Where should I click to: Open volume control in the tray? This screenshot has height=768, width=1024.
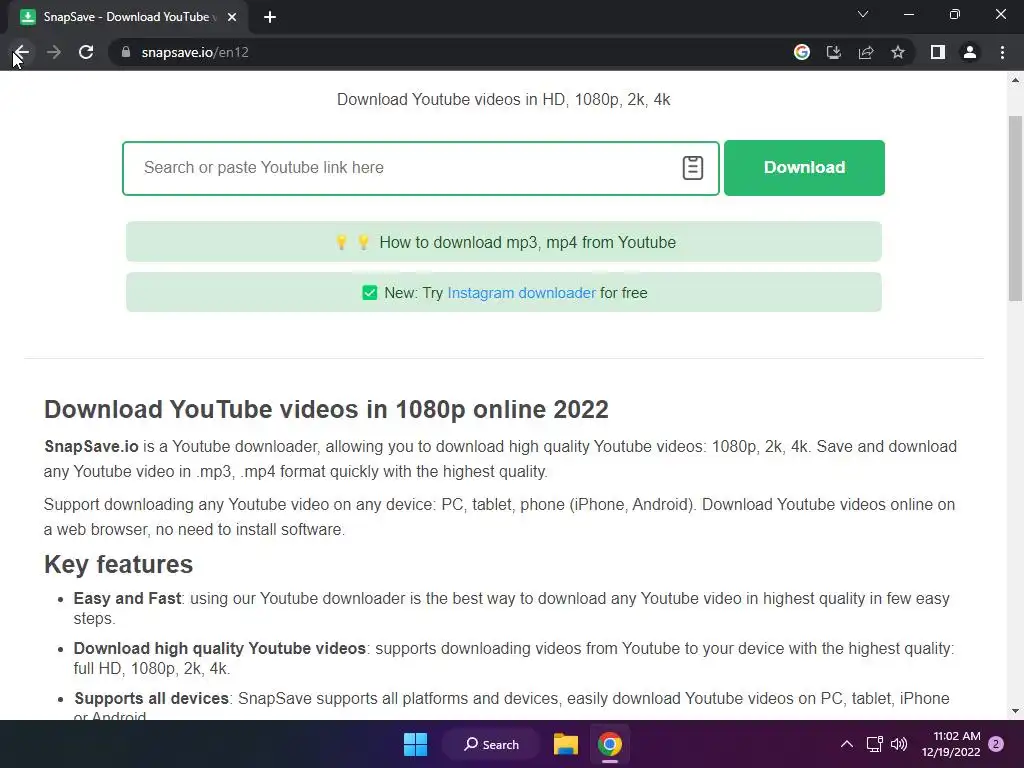pyautogui.click(x=899, y=744)
